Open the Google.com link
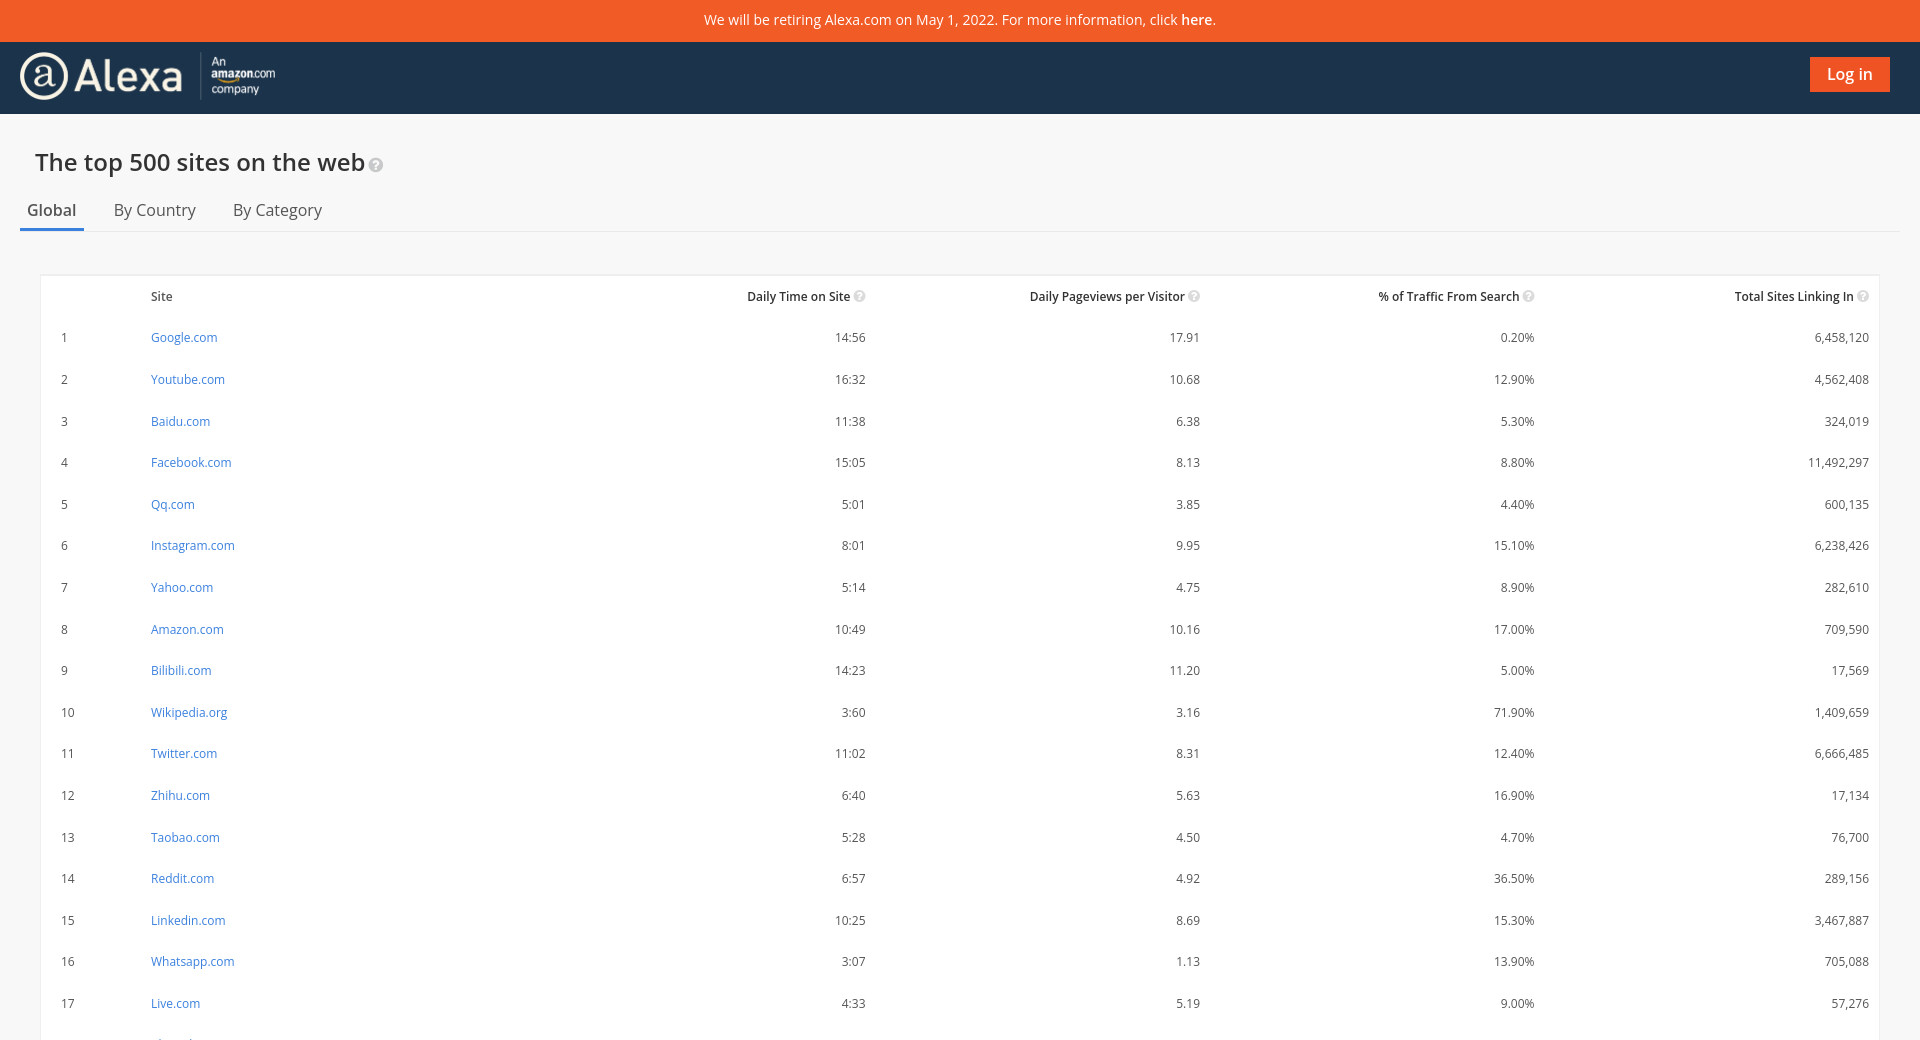Viewport: 1920px width, 1040px height. point(184,338)
